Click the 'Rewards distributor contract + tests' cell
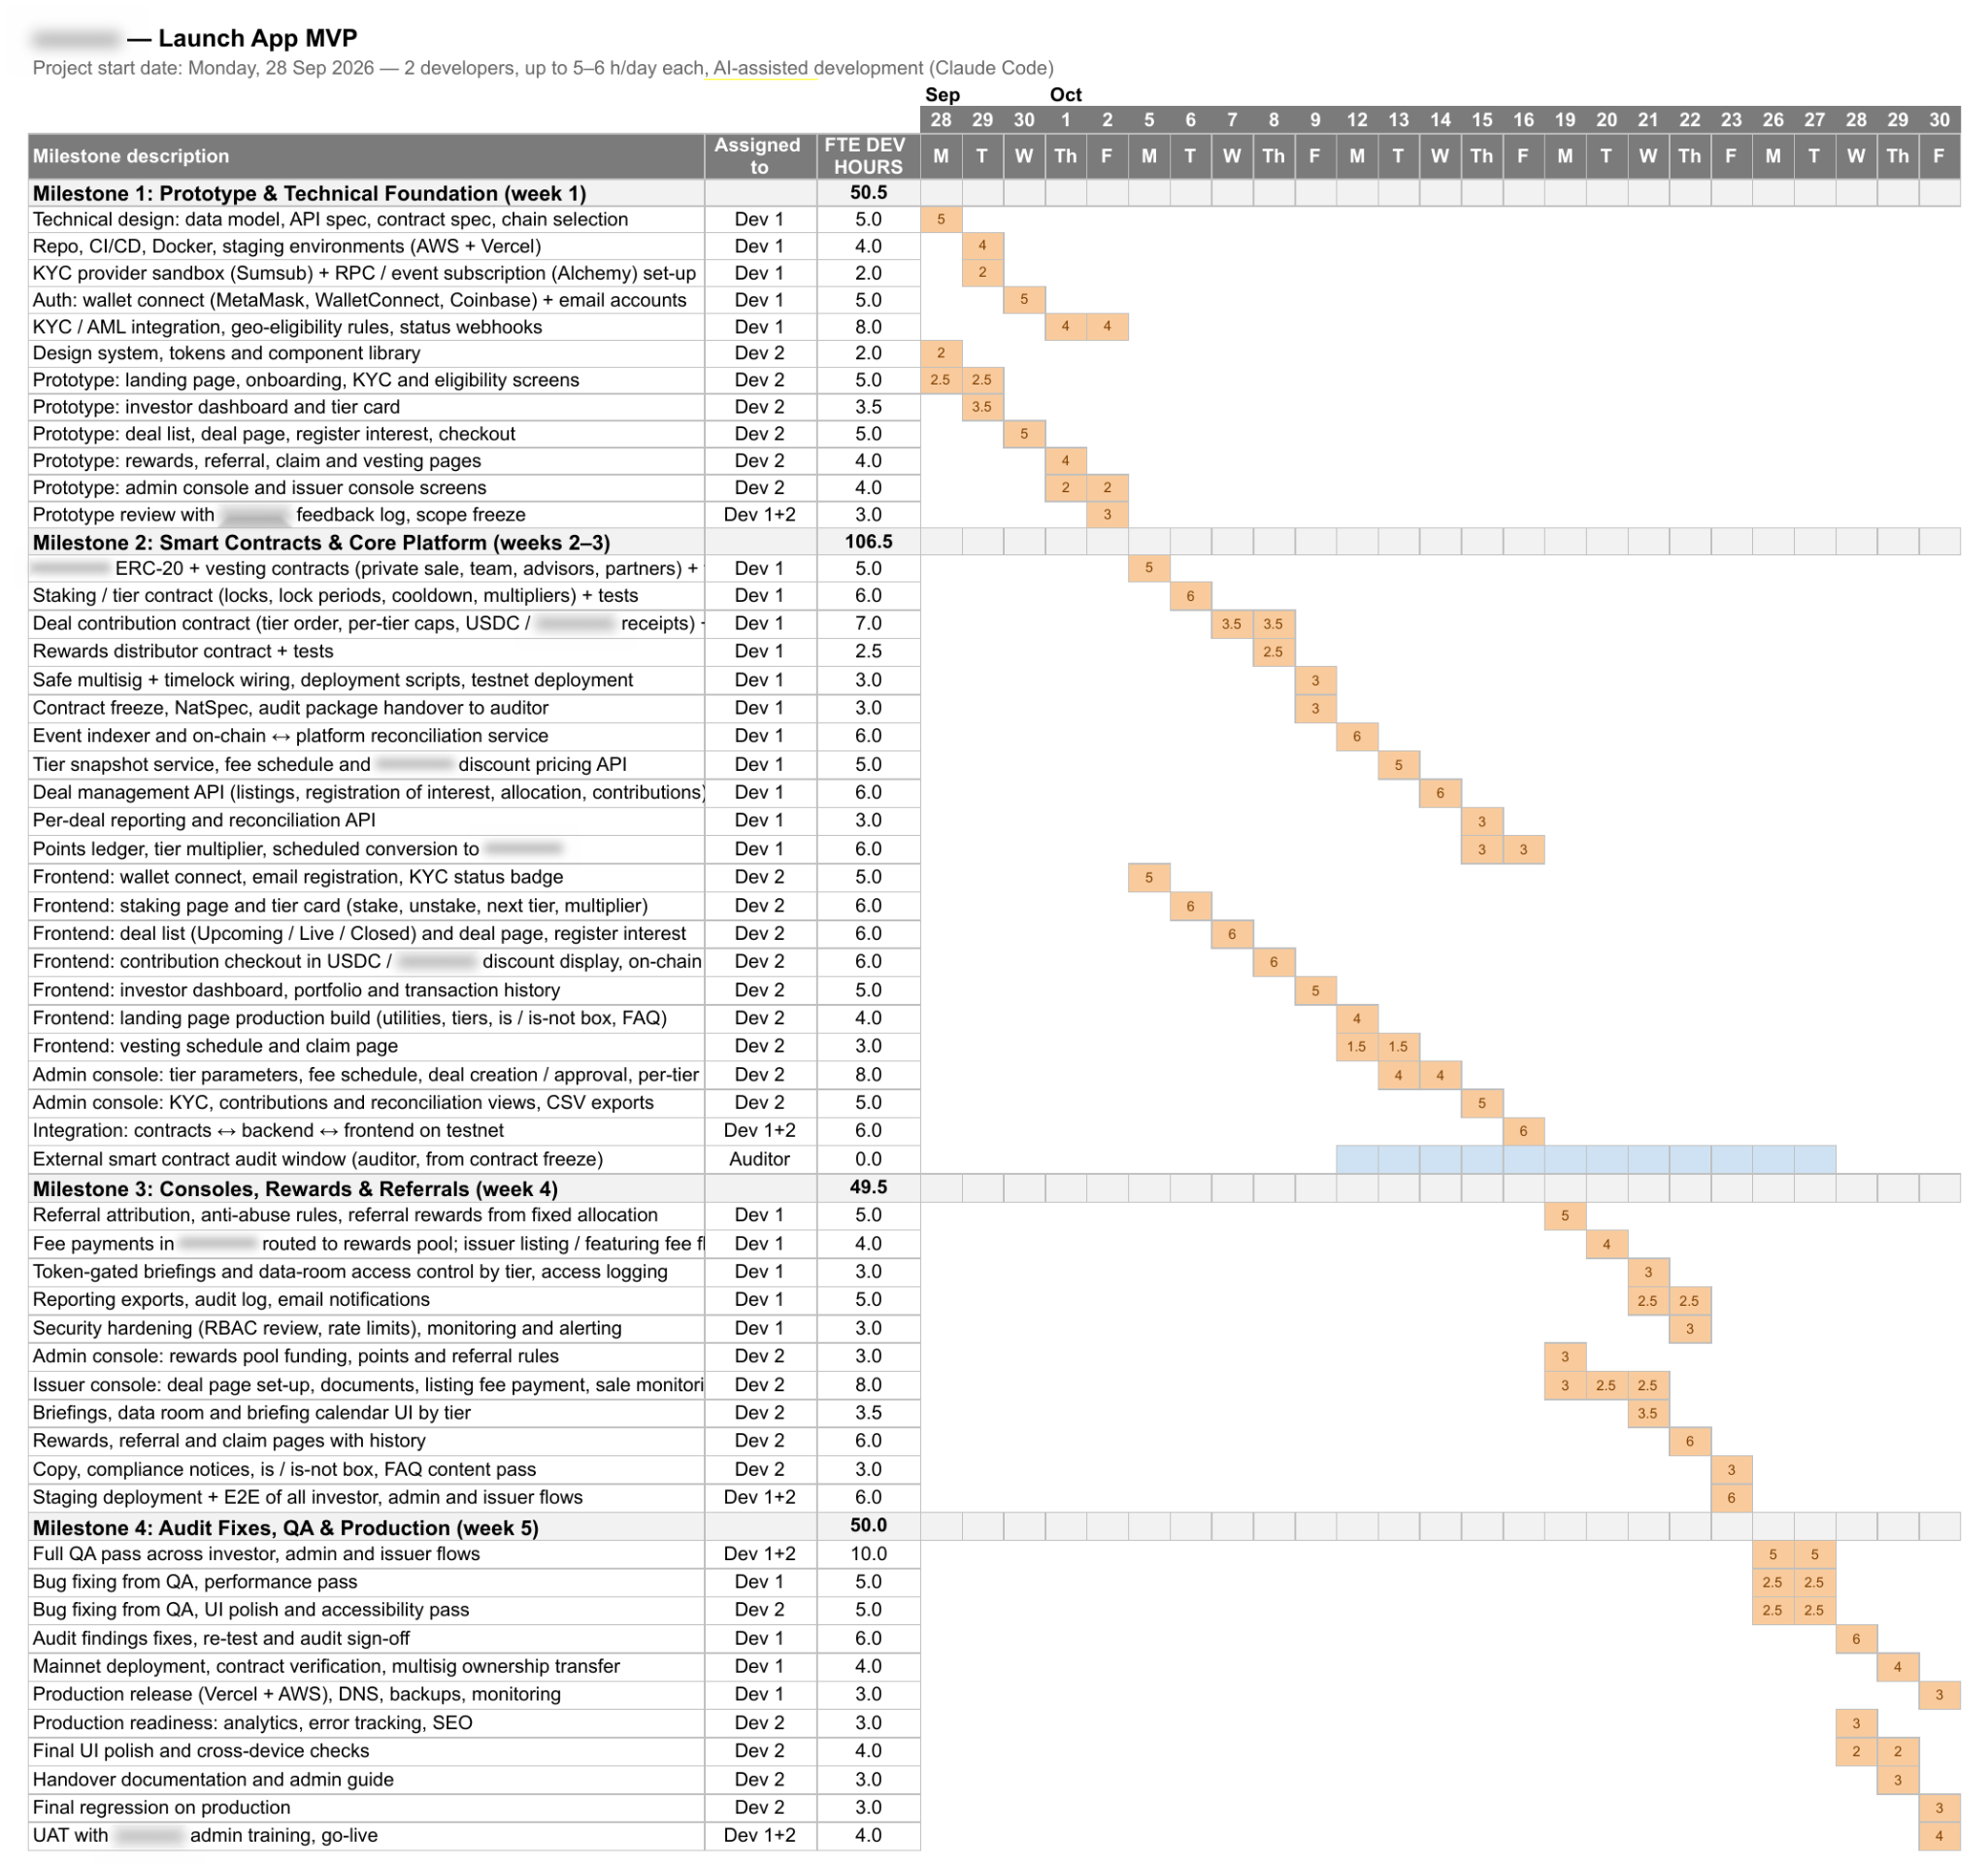 (366, 652)
